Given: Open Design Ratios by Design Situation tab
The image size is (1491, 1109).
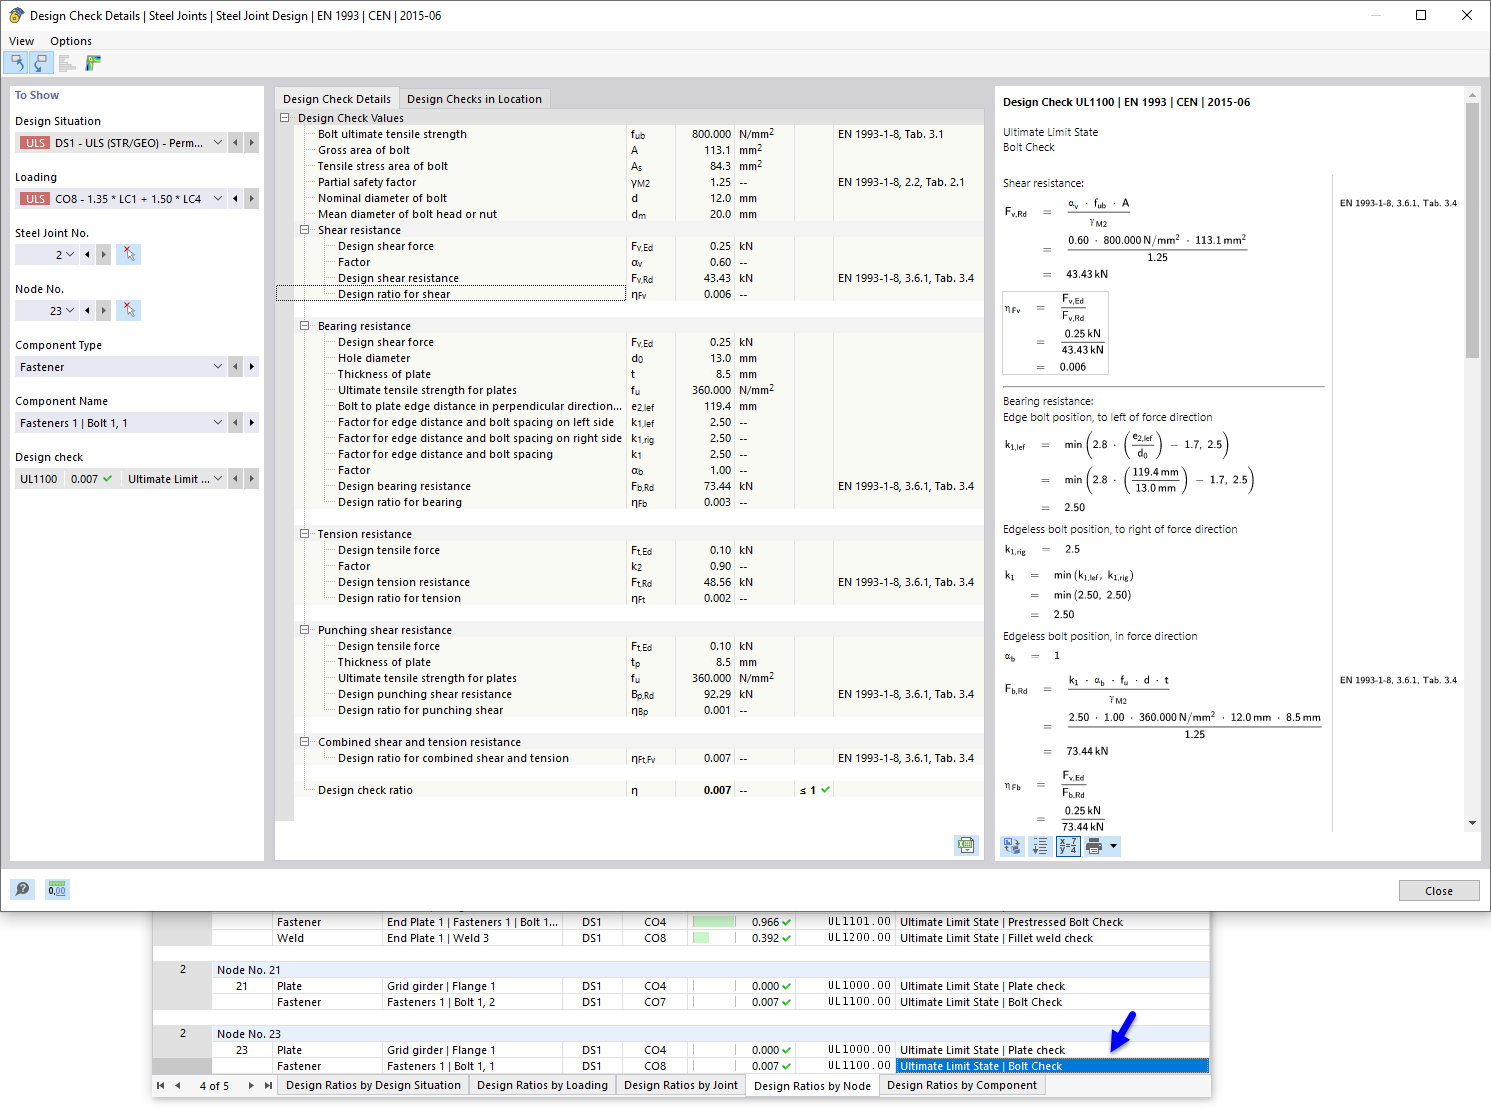Looking at the screenshot, I should (374, 1085).
